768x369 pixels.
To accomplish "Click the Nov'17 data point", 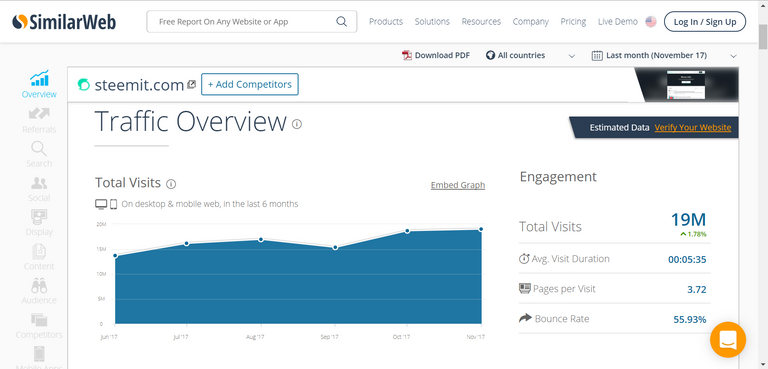I will coord(481,229).
